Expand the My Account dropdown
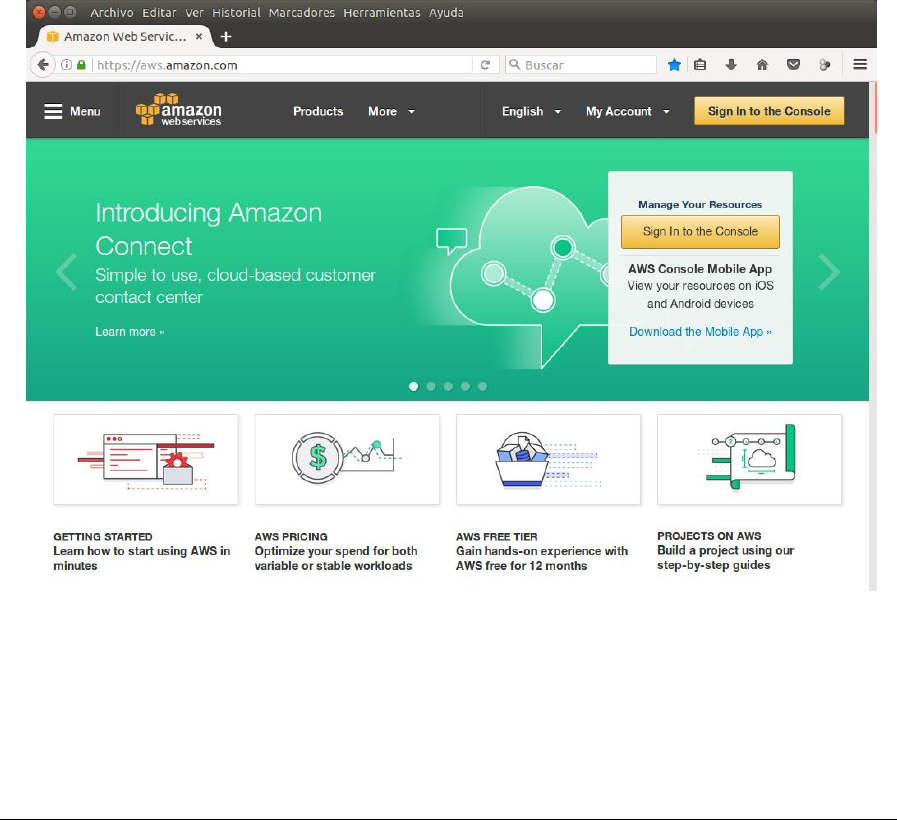Image resolution: width=897 pixels, height=820 pixels. point(628,112)
